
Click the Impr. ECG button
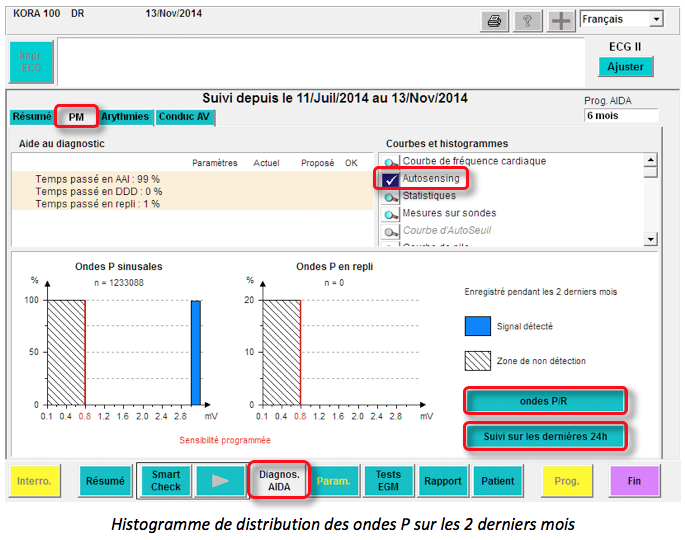point(30,62)
